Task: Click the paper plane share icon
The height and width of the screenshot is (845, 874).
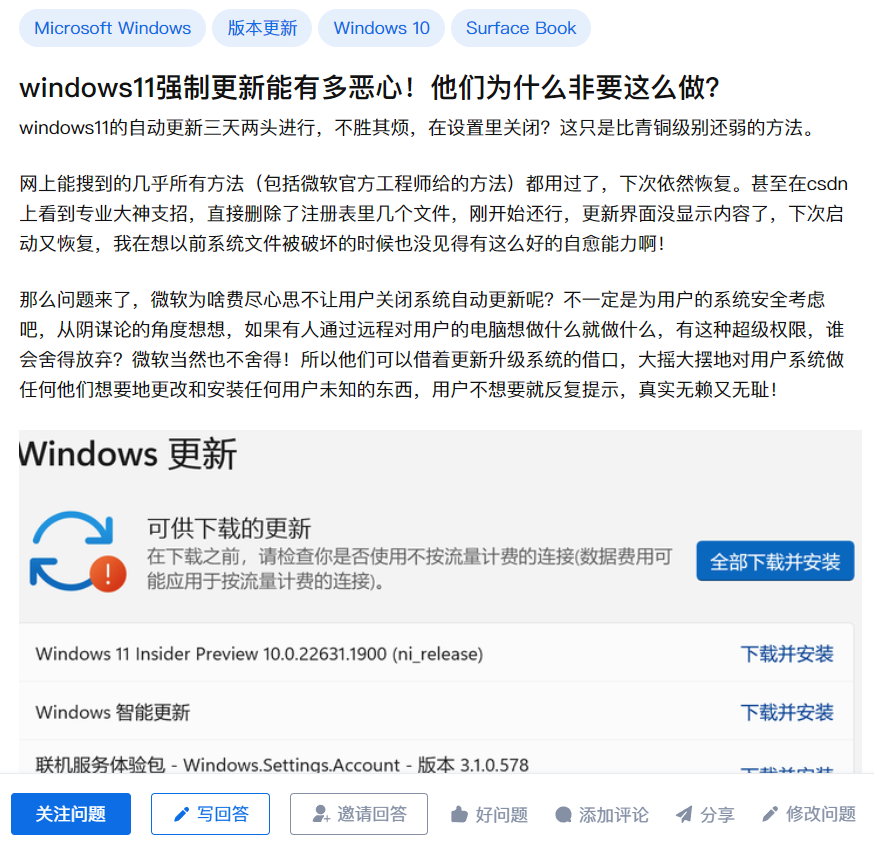Action: click(x=684, y=814)
